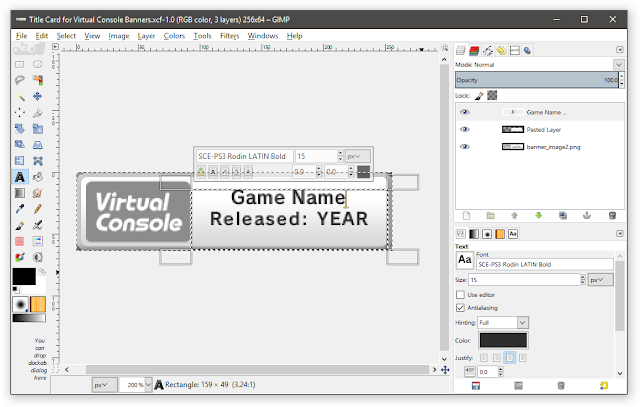
Task: Select banner_image2.png layer row
Action: click(540, 147)
